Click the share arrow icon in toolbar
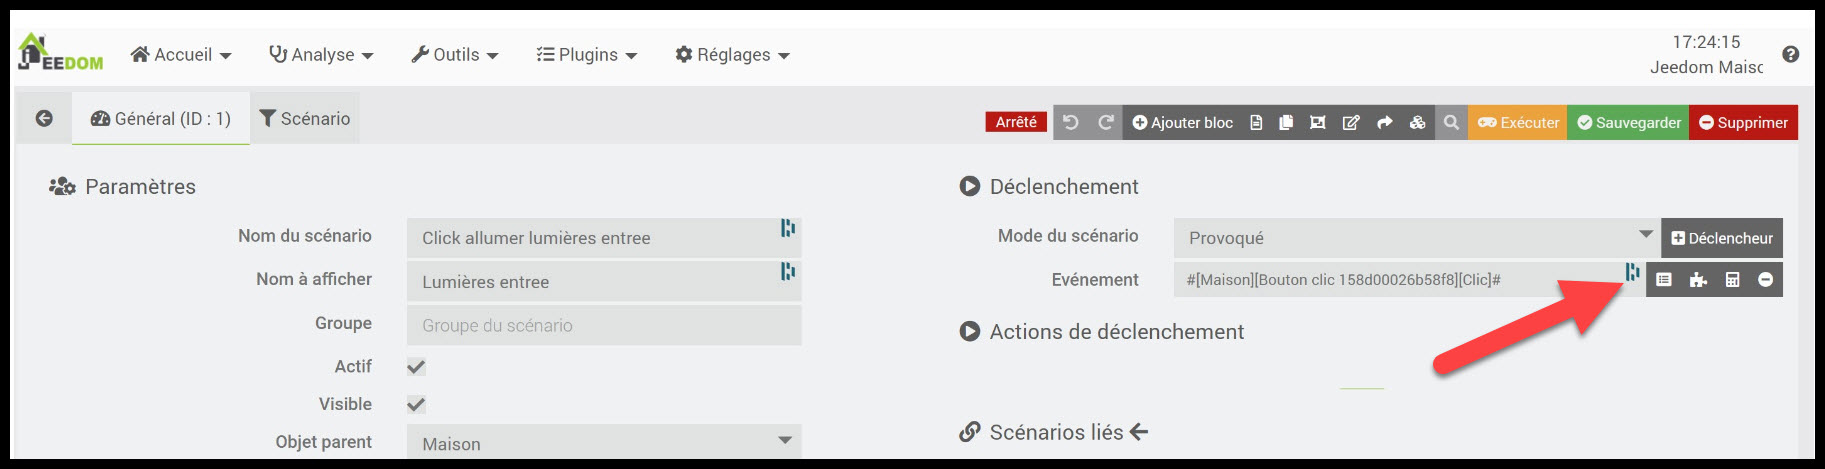1825x469 pixels. tap(1384, 122)
